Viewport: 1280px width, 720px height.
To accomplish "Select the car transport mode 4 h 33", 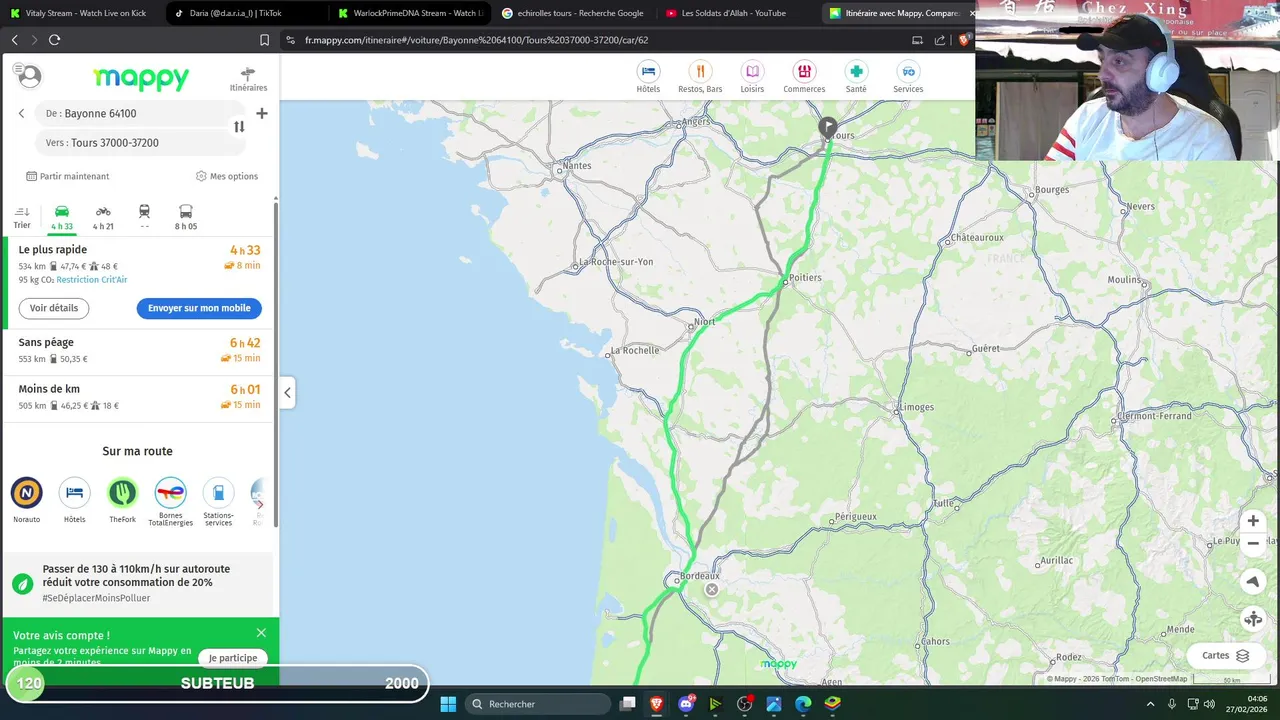I will 62,217.
